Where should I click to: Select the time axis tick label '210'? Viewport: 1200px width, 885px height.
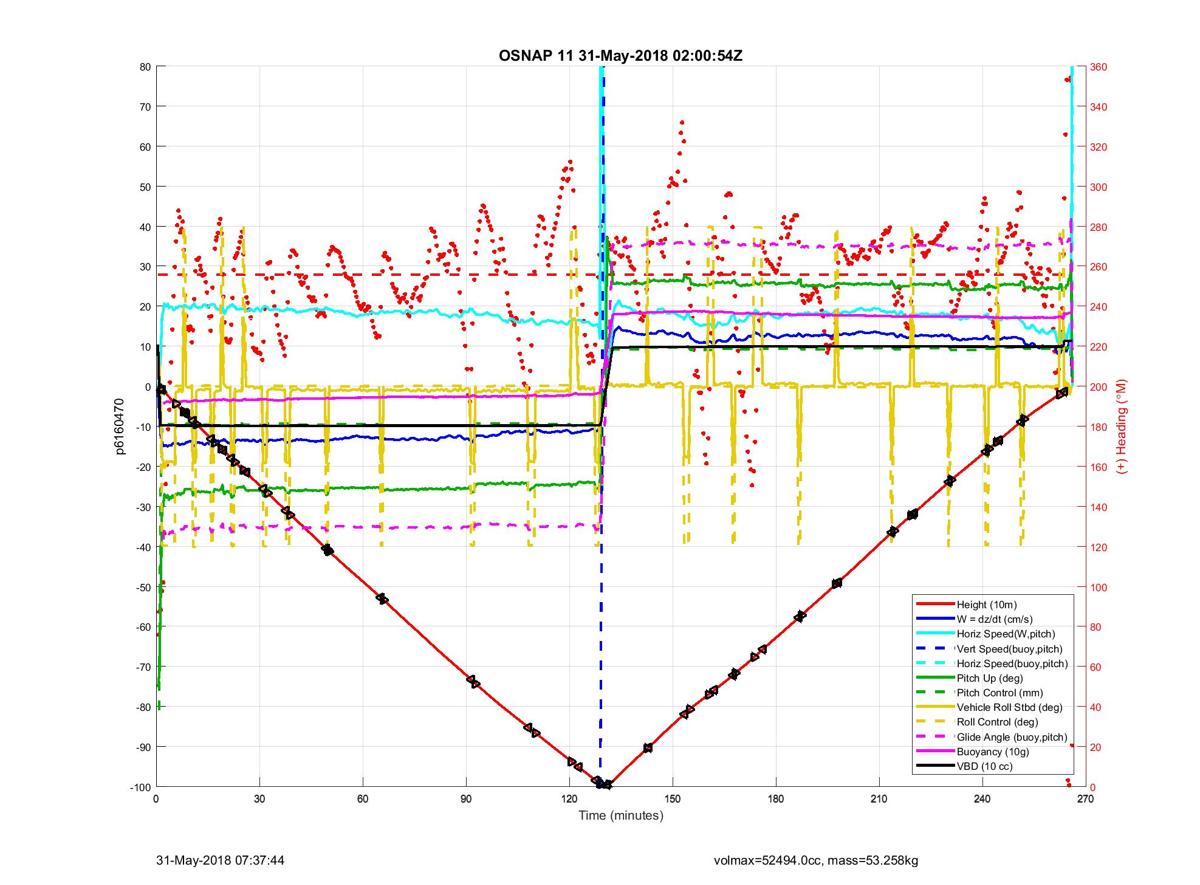pyautogui.click(x=879, y=800)
